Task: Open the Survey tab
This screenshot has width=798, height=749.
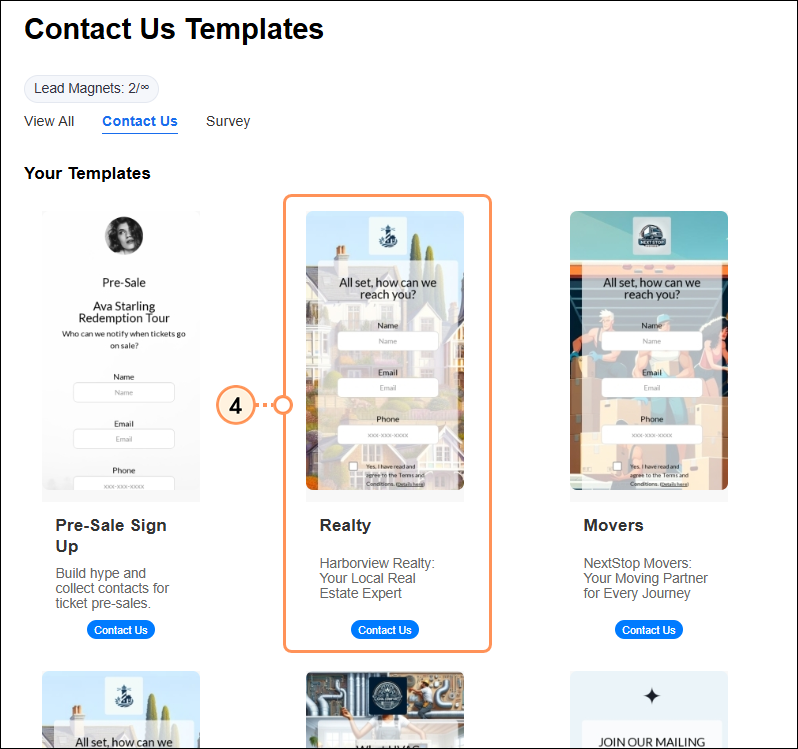Action: click(228, 121)
